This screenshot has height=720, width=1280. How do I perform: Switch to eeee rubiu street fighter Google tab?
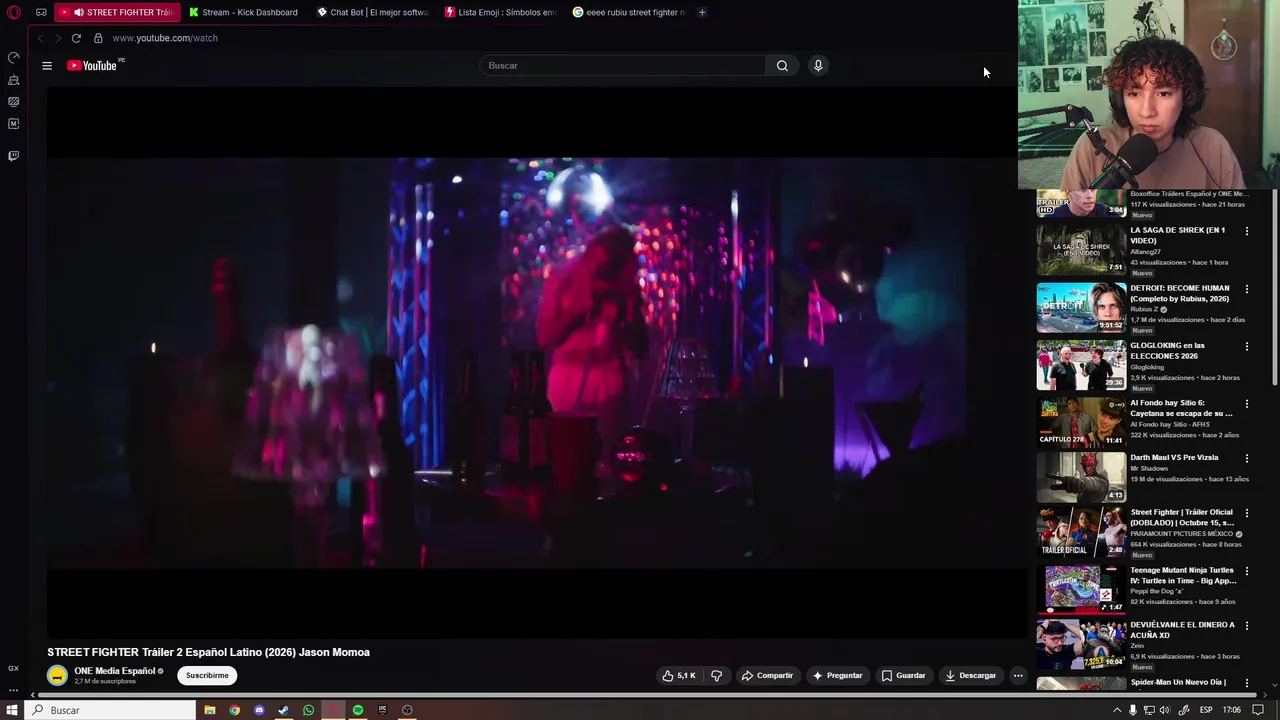[630, 12]
